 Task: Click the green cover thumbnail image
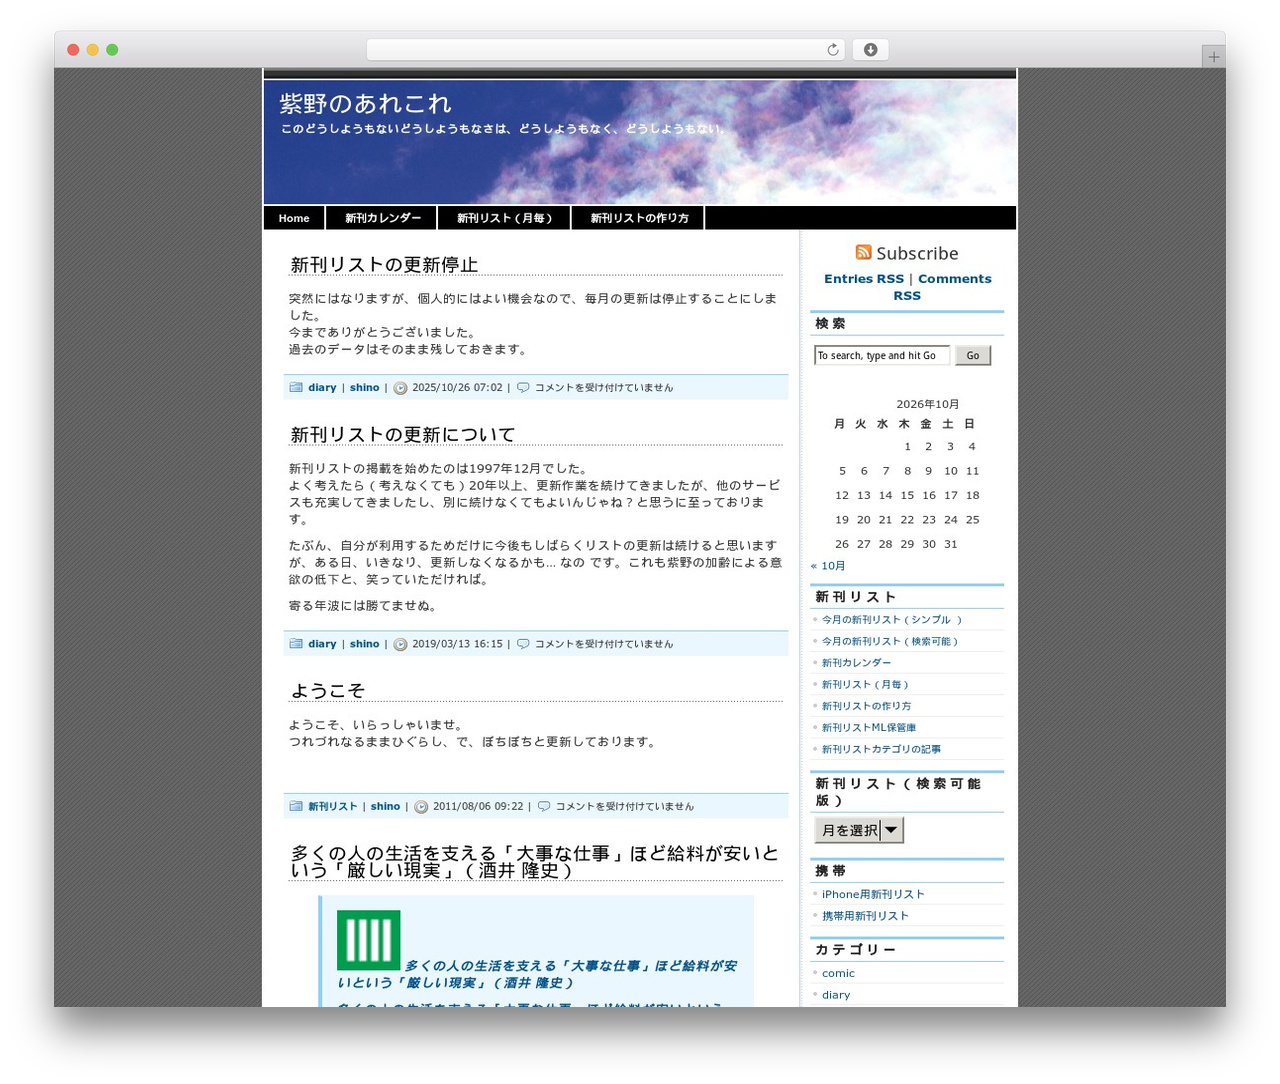coord(368,940)
